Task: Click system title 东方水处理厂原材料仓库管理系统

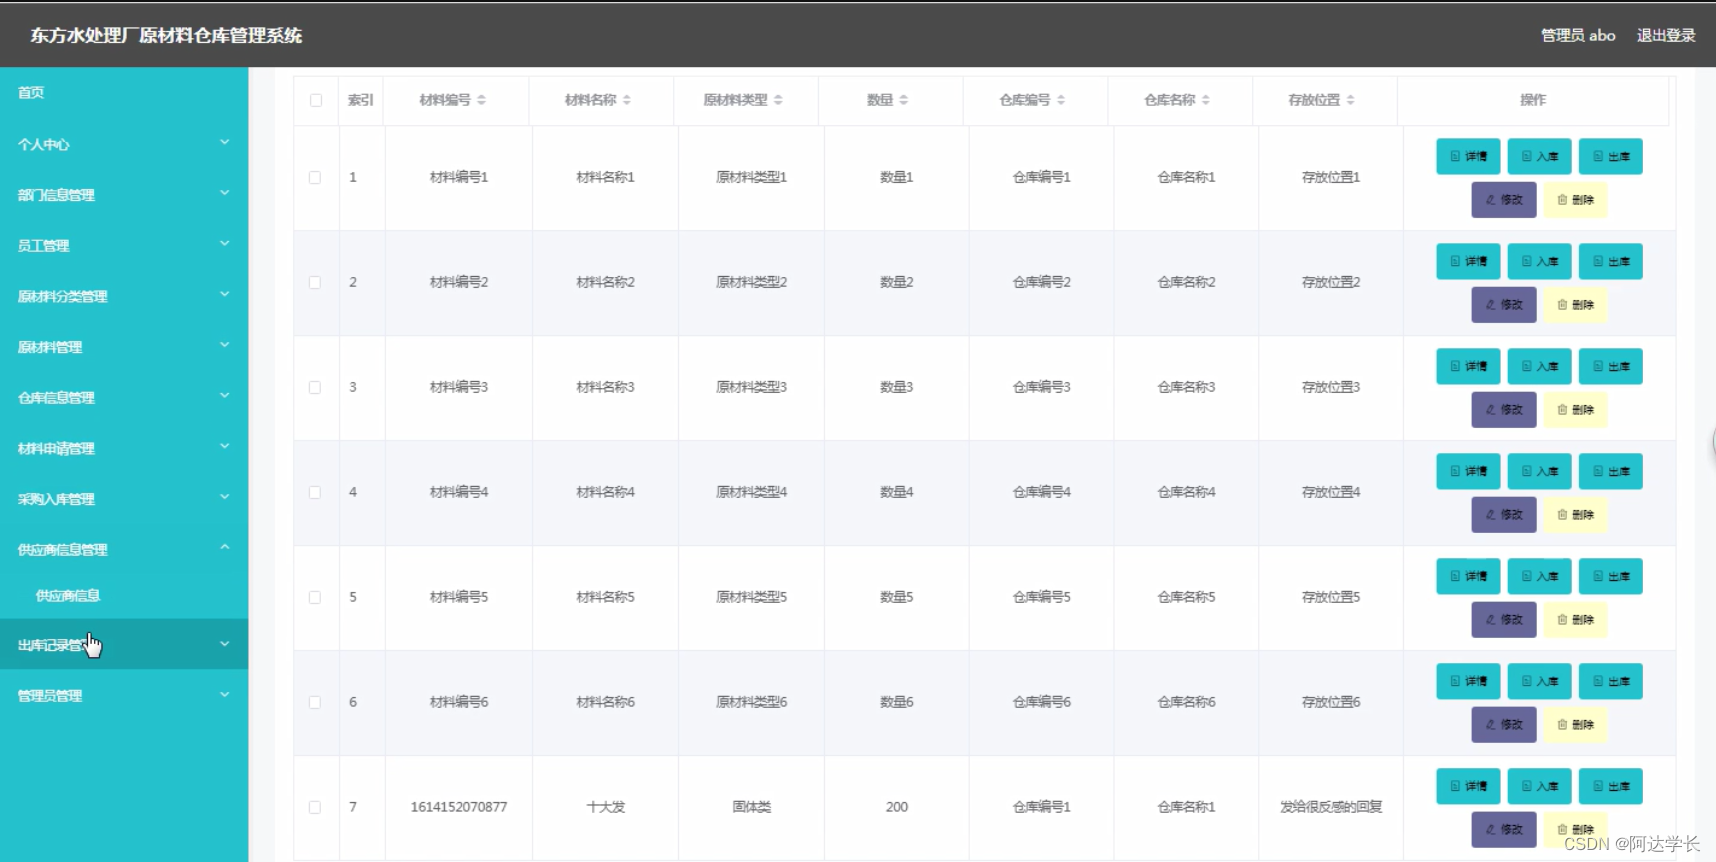Action: coord(166,35)
